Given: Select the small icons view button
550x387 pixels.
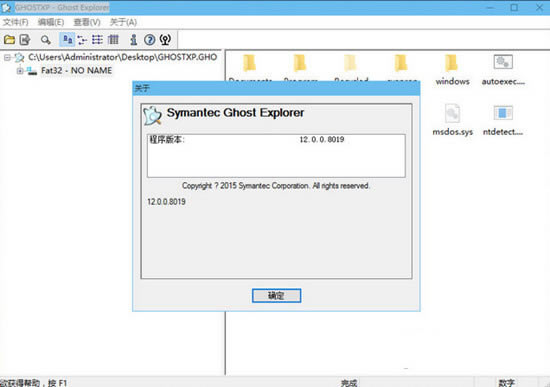Looking at the screenshot, I should (x=82, y=40).
